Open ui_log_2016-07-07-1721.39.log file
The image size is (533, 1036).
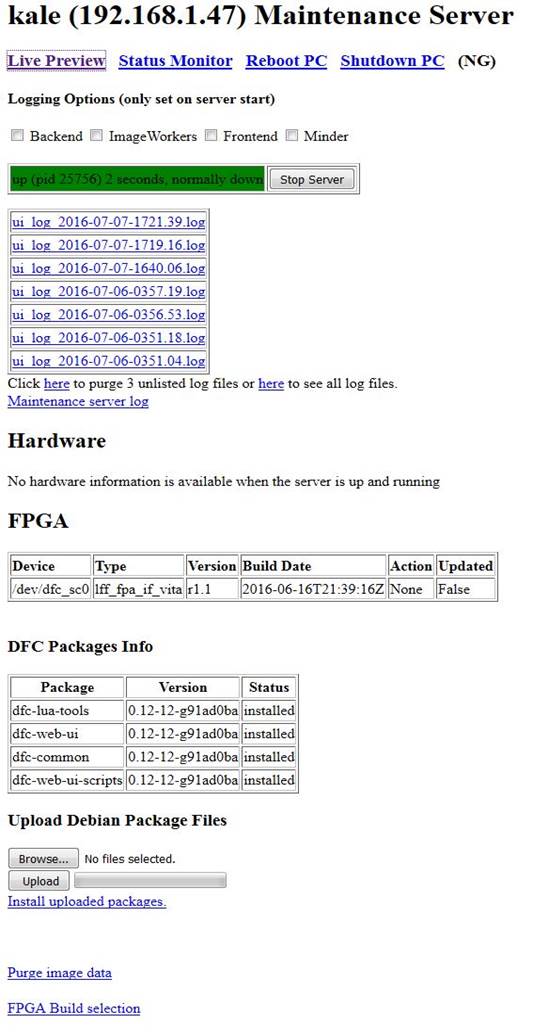click(x=108, y=222)
